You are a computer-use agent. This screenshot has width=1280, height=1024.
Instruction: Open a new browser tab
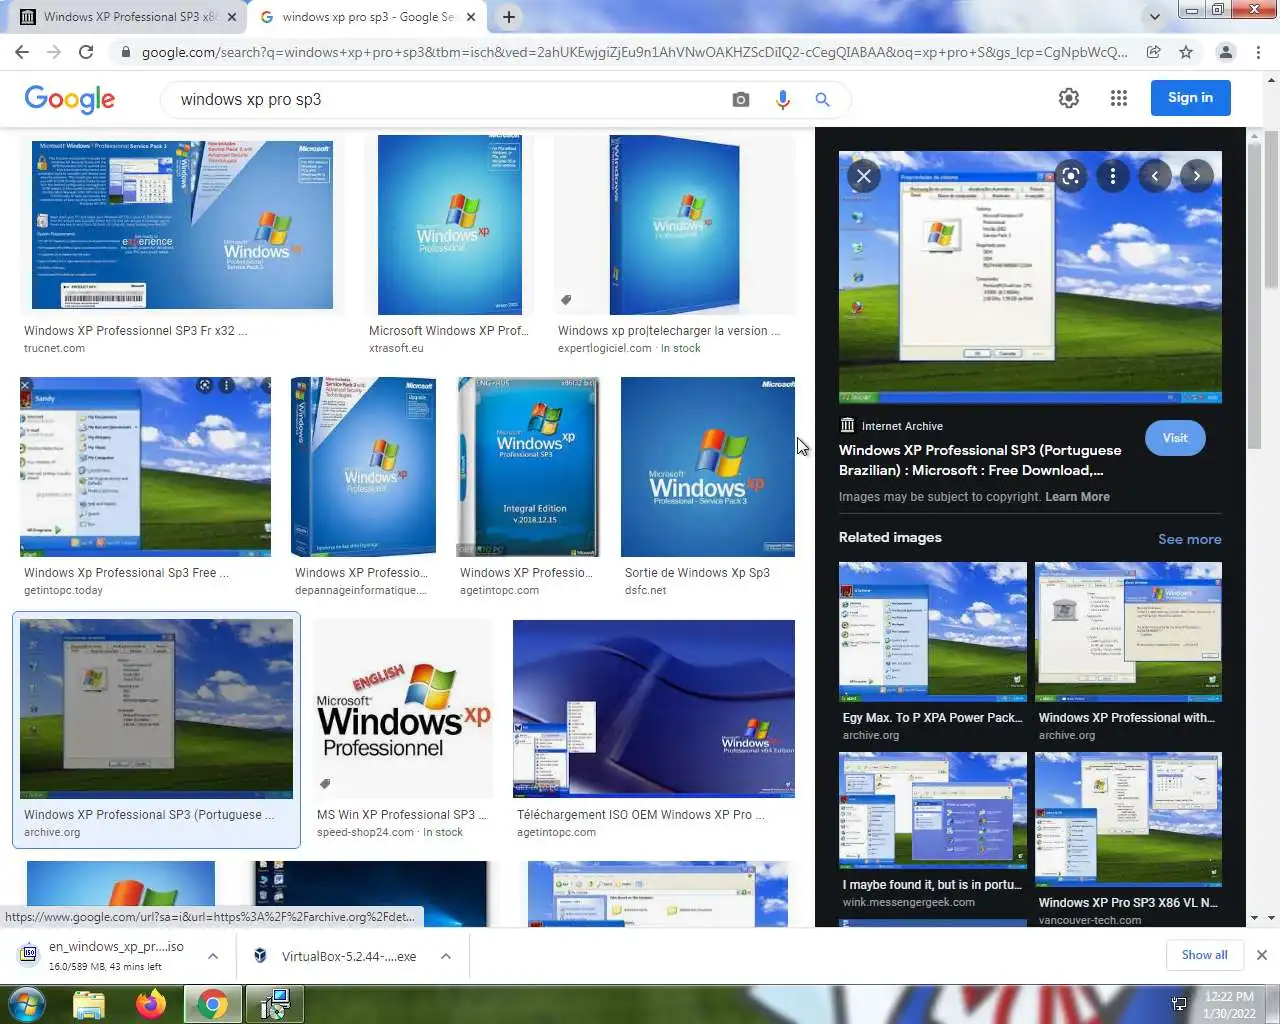pyautogui.click(x=509, y=17)
